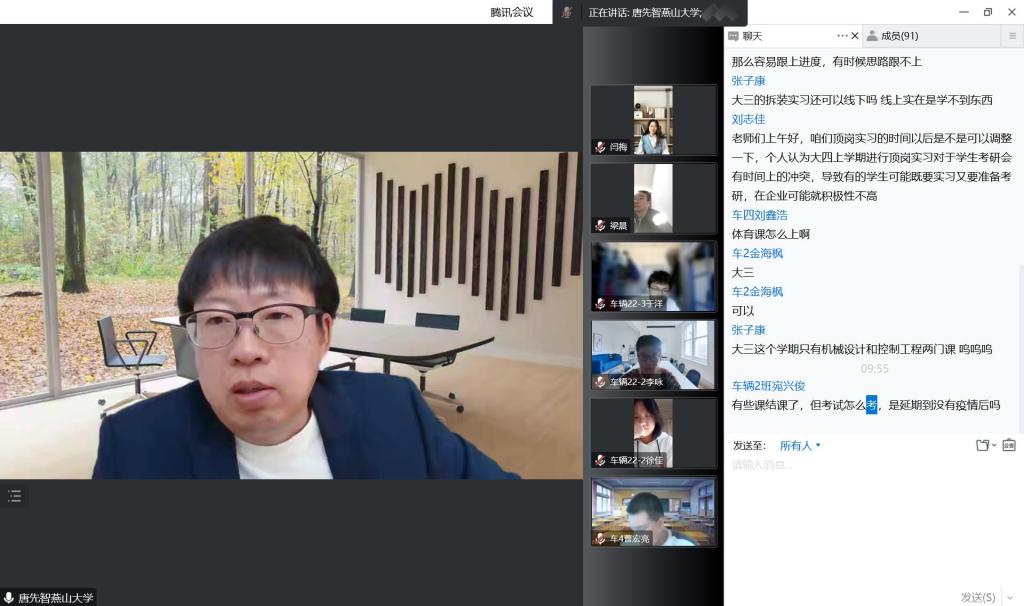Viewport: 1024px width, 606px height.
Task: Select 梁晨's video thumbnail
Action: coord(654,198)
